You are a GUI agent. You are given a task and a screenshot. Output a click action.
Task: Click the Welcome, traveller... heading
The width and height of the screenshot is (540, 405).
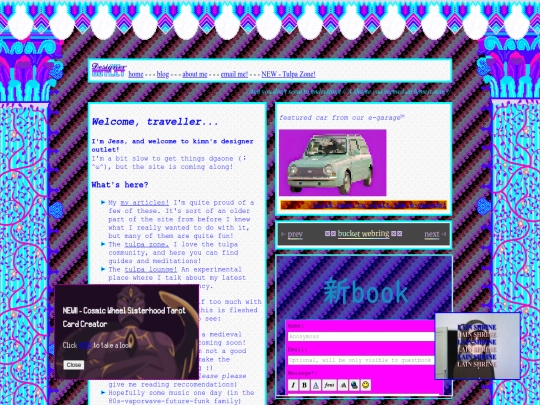pos(155,122)
